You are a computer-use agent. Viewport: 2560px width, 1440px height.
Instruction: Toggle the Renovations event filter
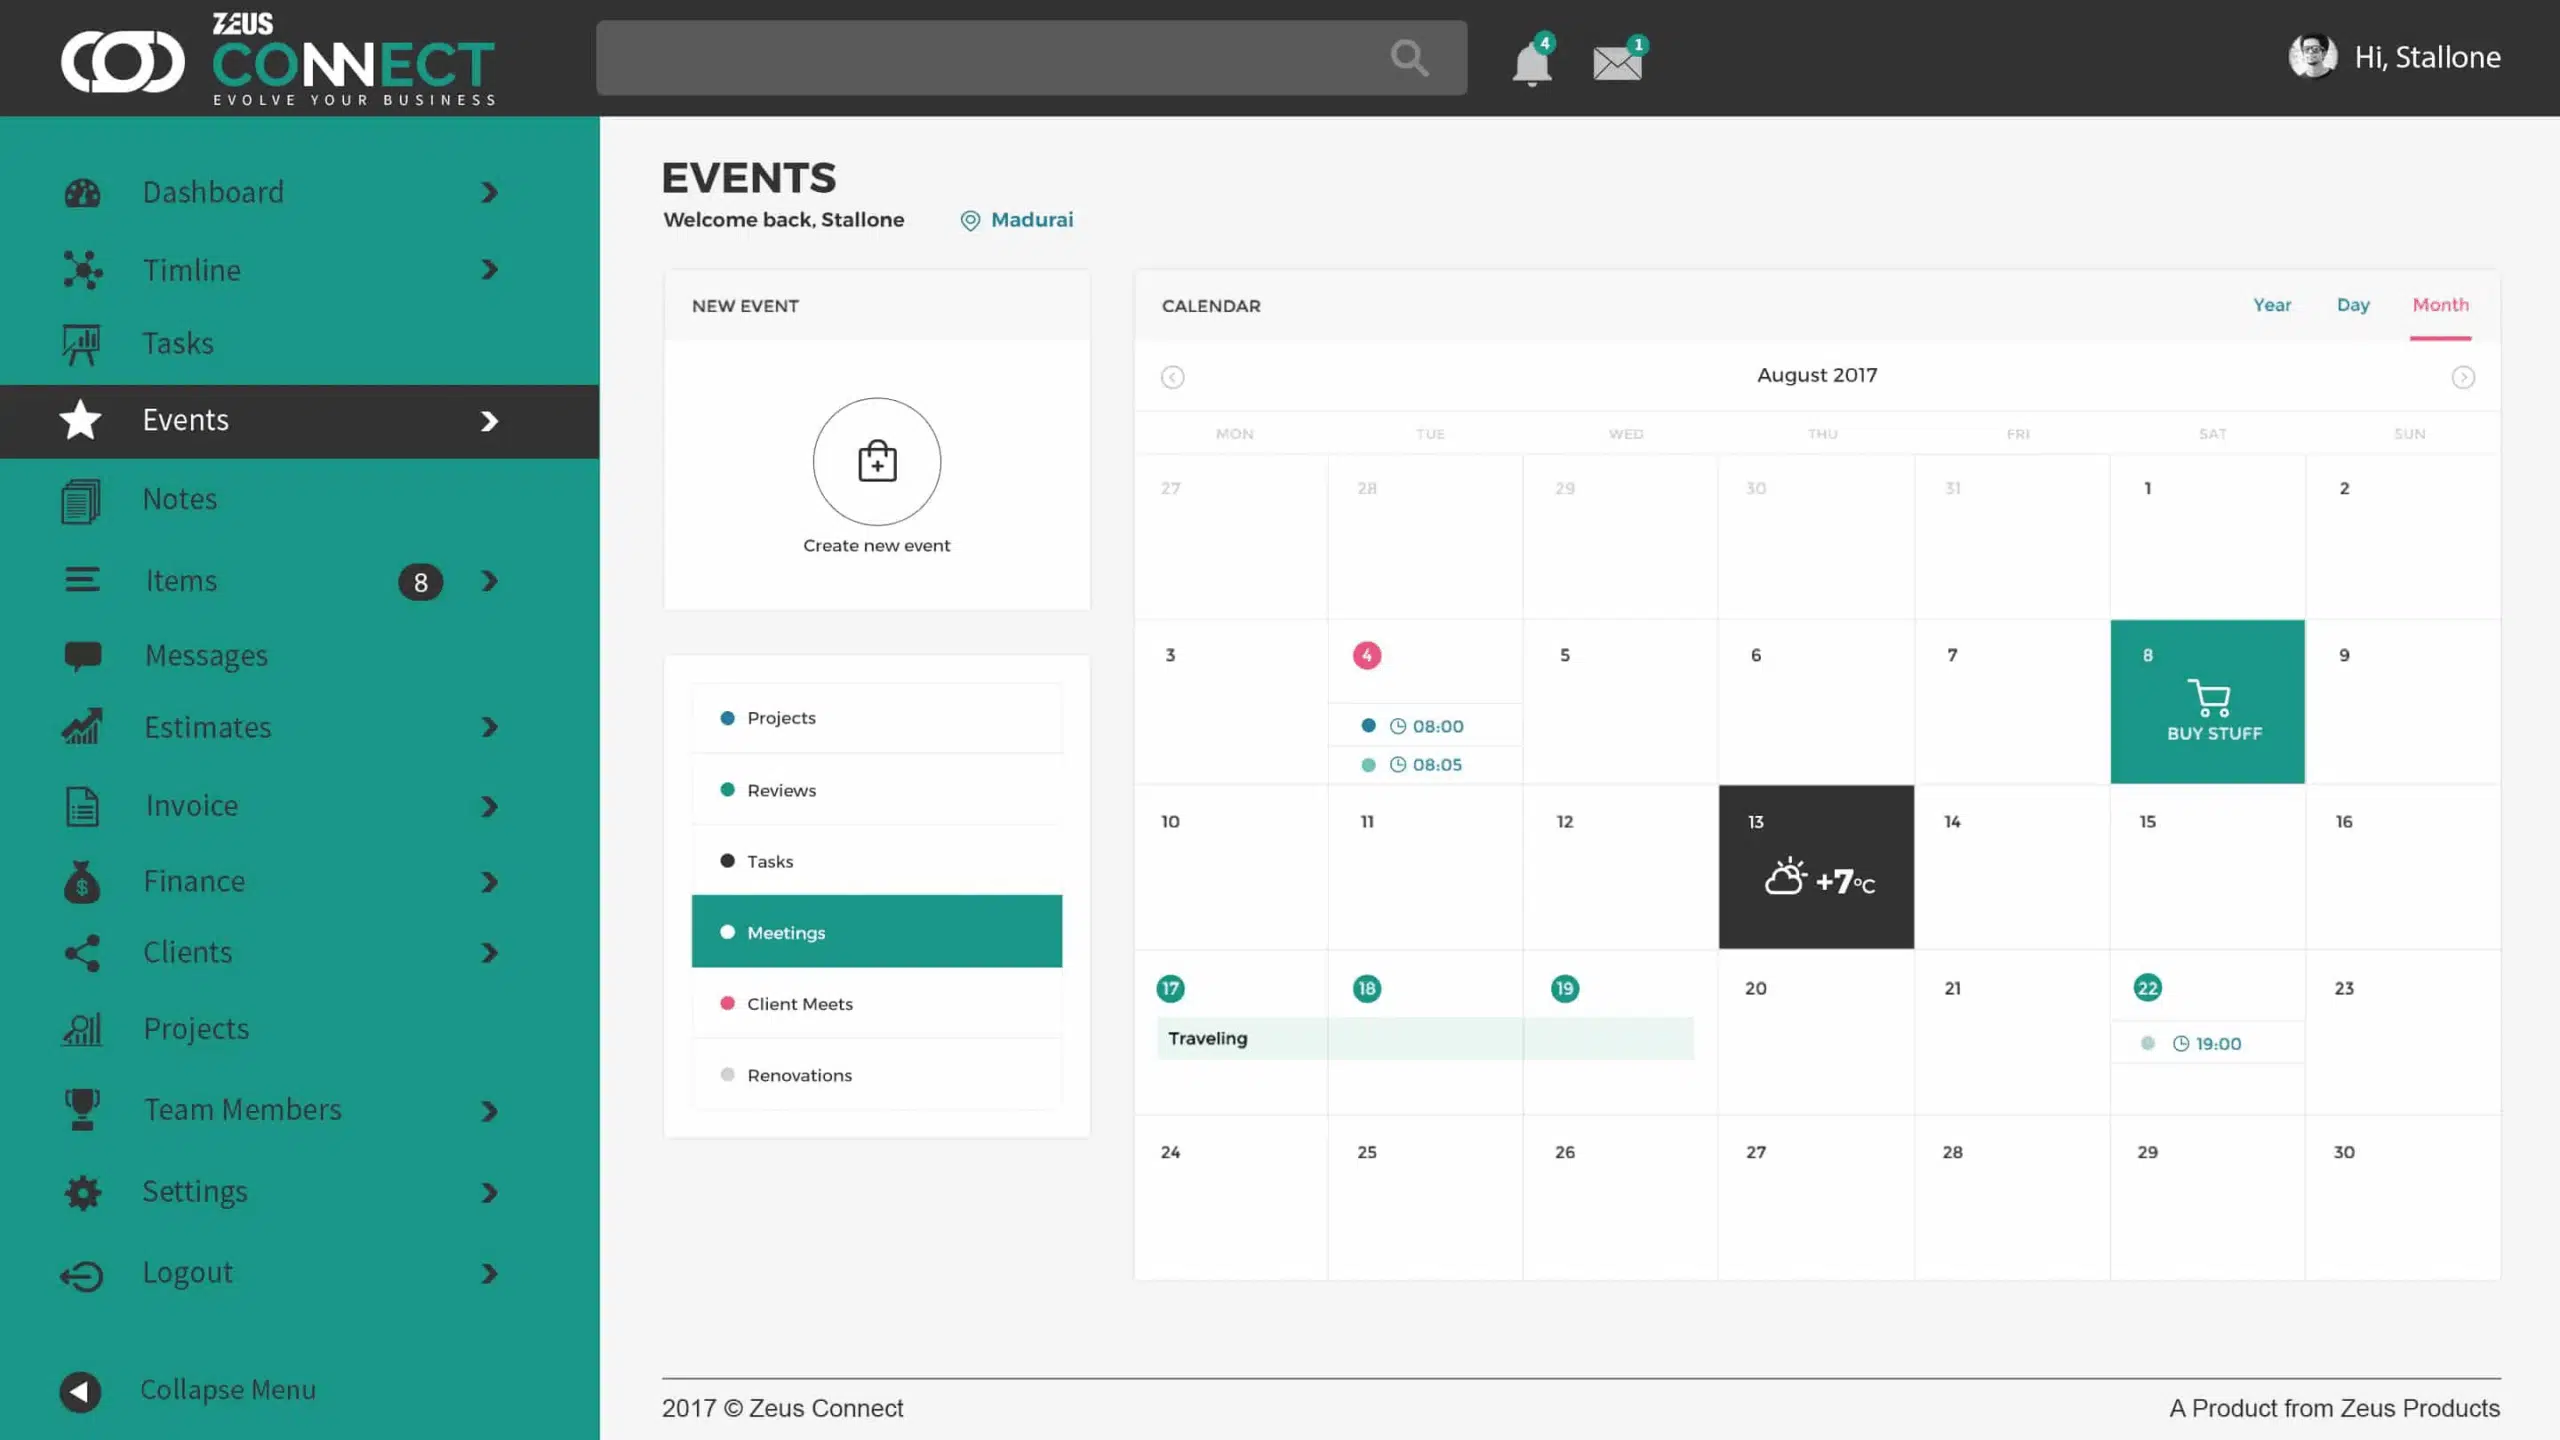(799, 1075)
